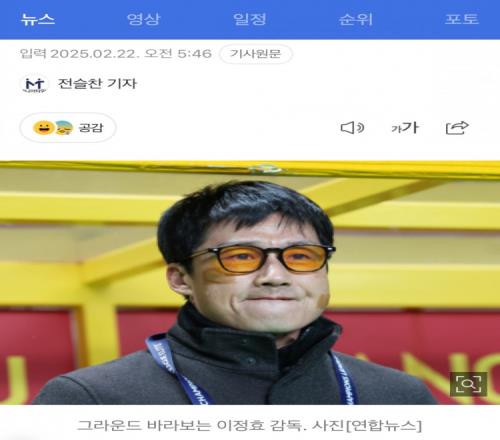Share the article via share icon

[457, 128]
